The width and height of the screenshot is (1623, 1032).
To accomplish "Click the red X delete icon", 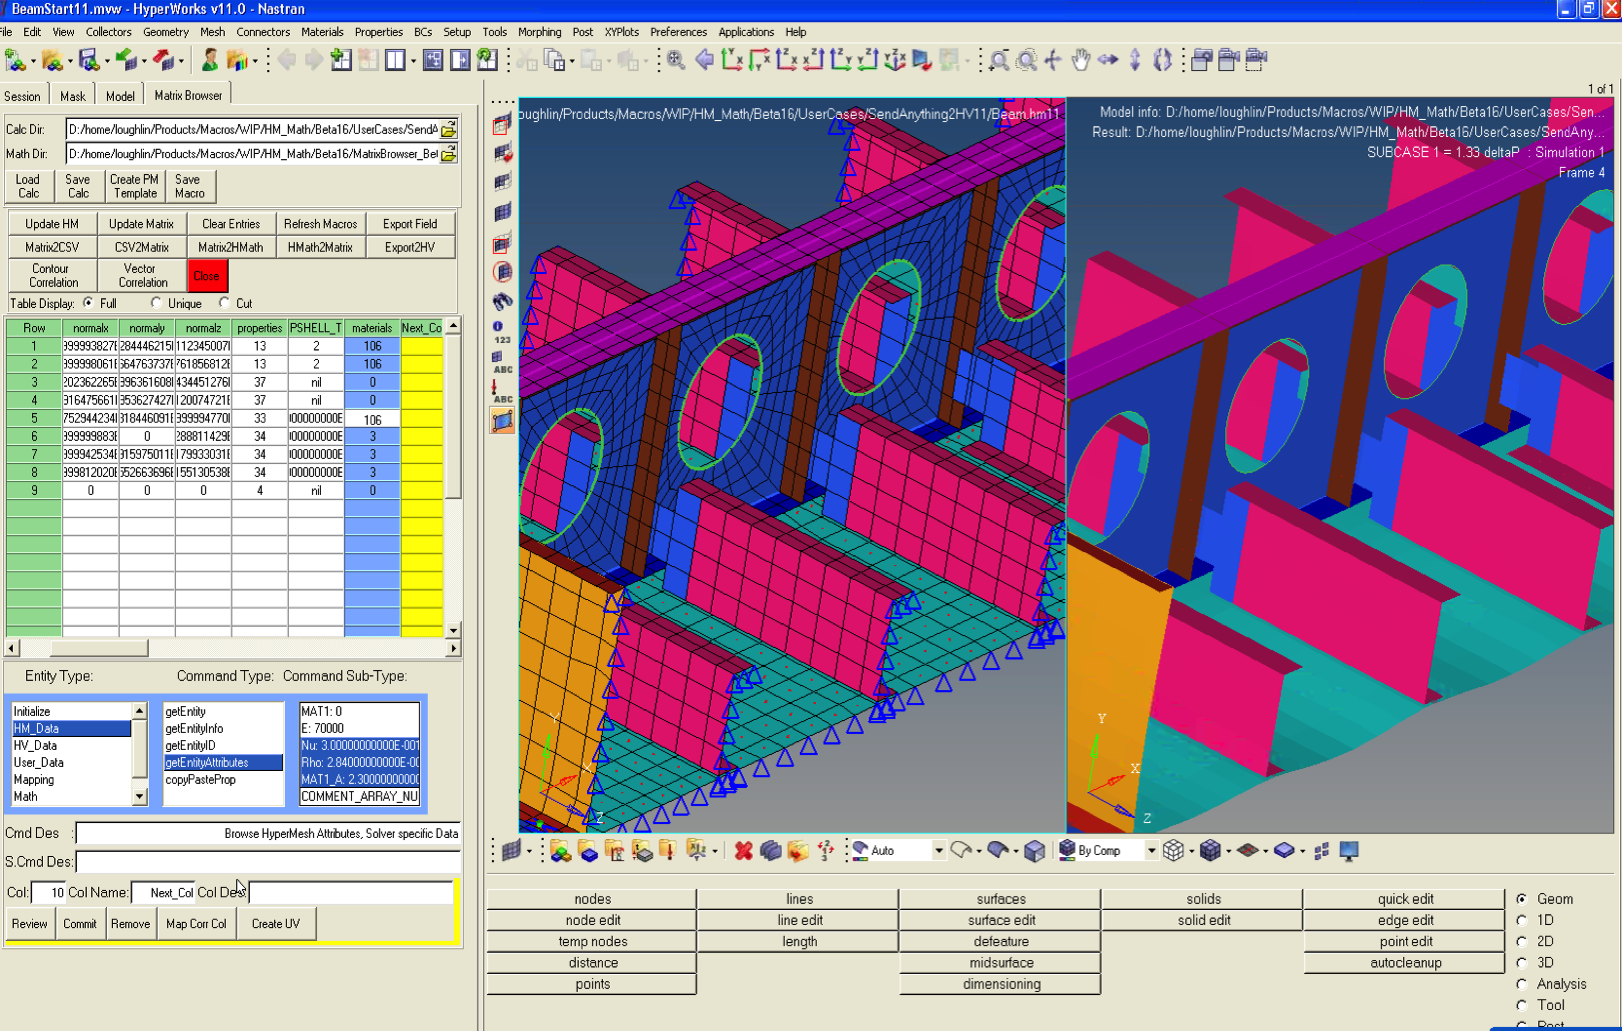I will point(743,851).
